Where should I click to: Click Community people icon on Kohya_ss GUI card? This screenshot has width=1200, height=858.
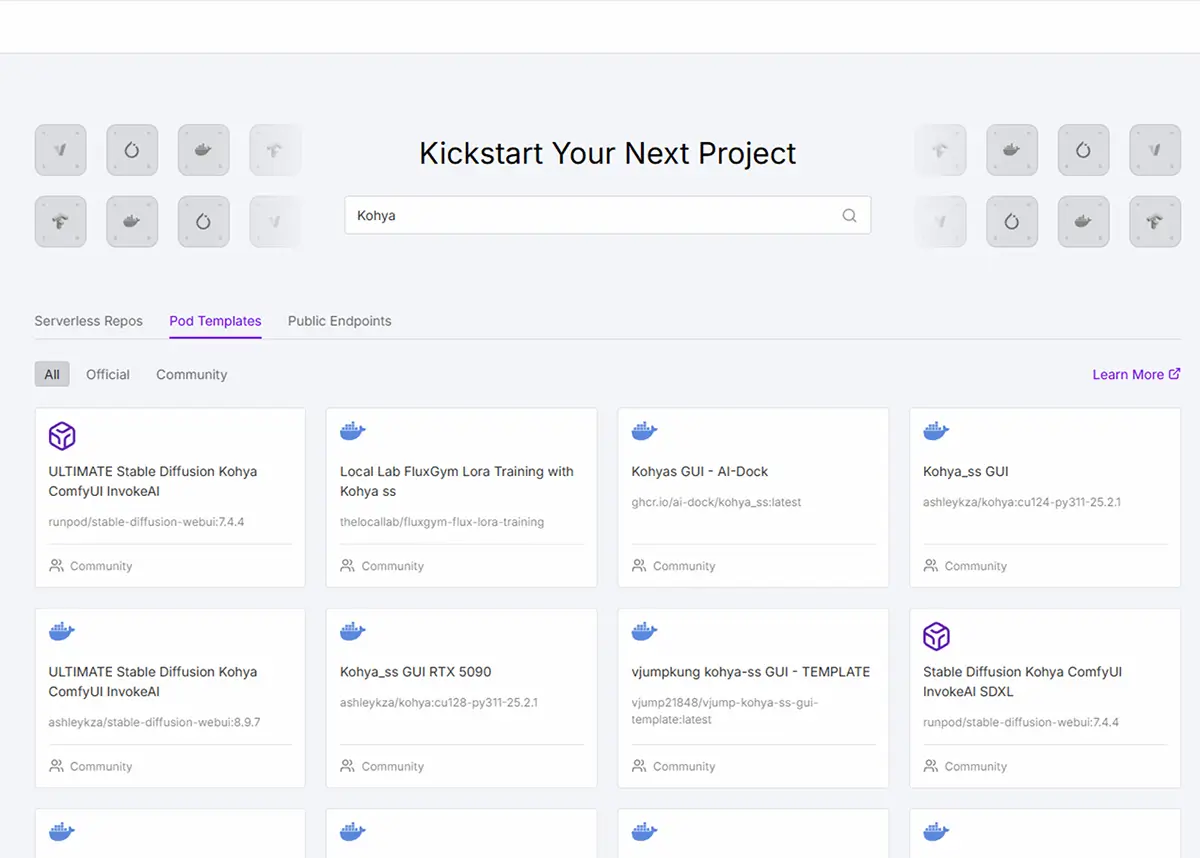[931, 566]
